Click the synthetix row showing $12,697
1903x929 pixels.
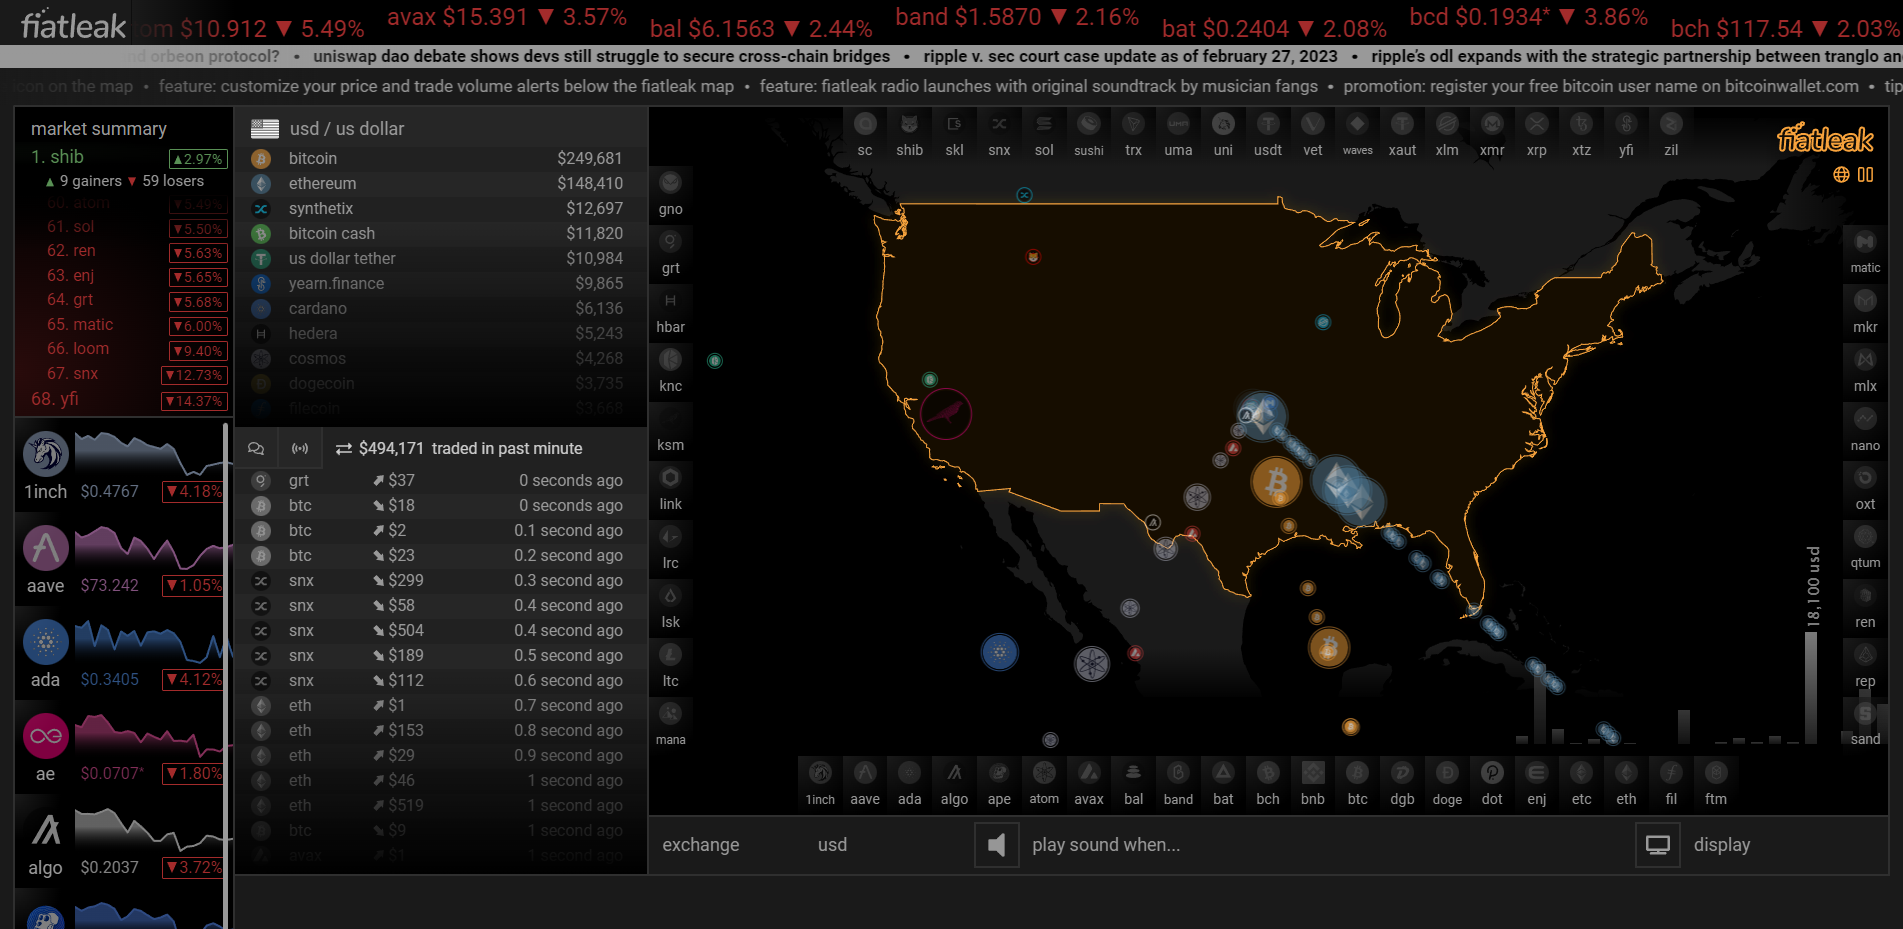click(440, 209)
